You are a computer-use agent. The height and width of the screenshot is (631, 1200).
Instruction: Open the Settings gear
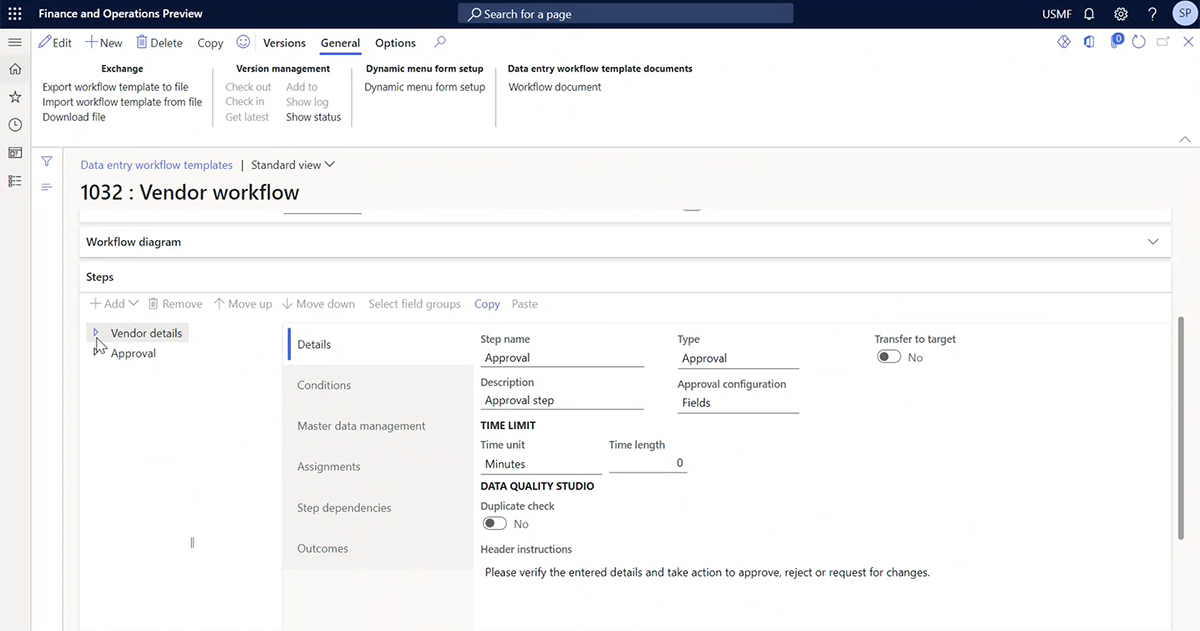[x=1120, y=13]
